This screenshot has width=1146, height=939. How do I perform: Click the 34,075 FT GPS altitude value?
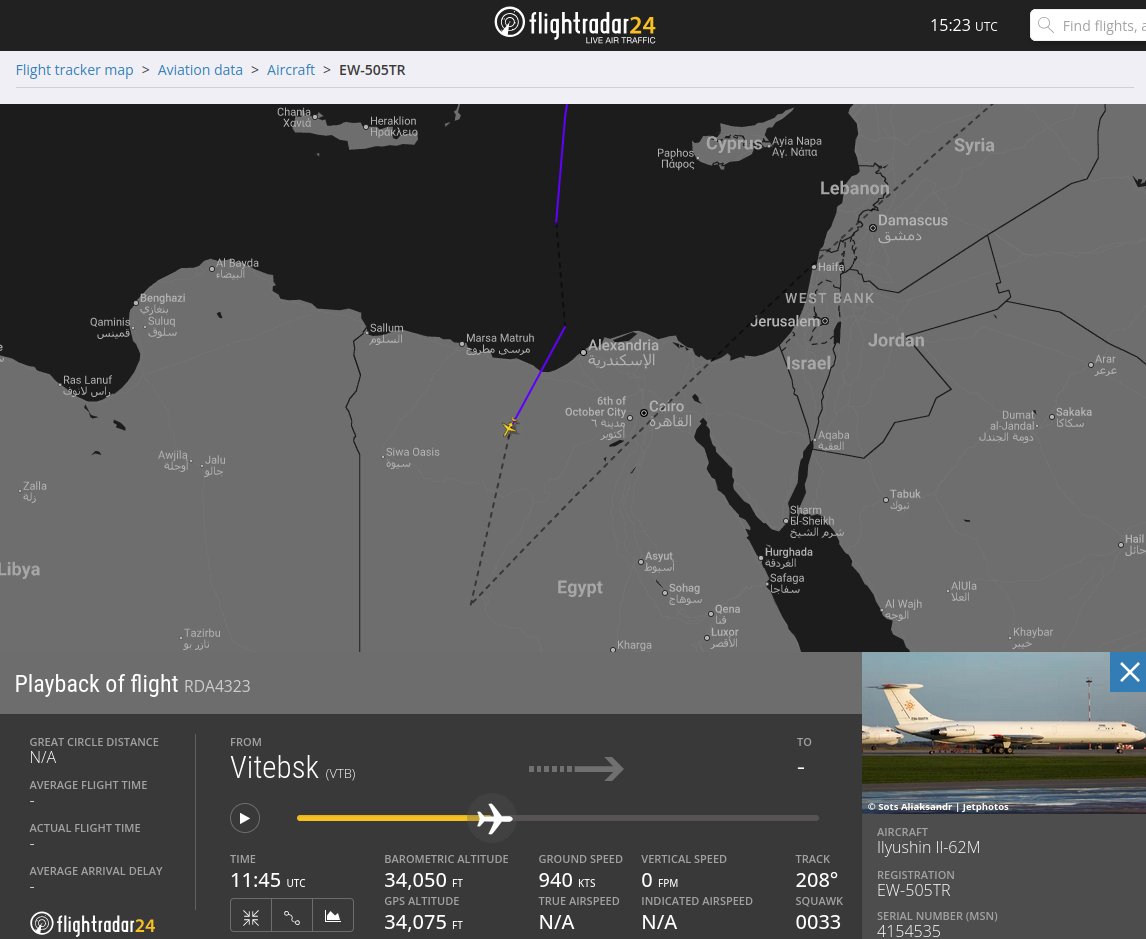click(424, 922)
